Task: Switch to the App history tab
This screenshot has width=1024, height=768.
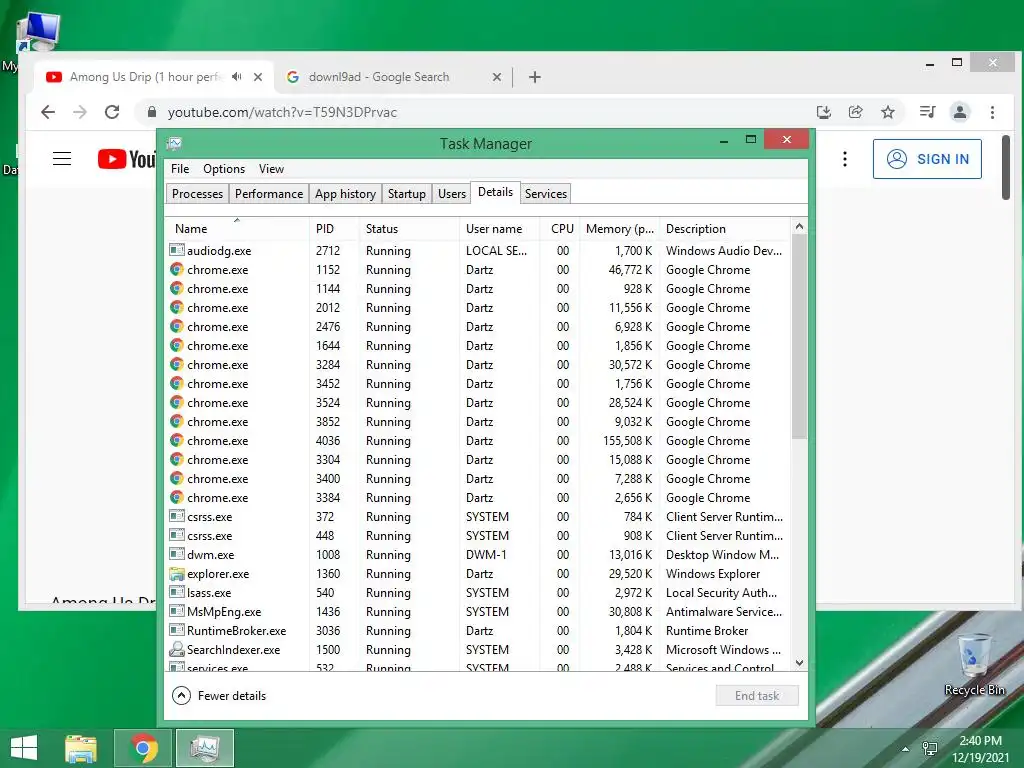Action: click(345, 194)
